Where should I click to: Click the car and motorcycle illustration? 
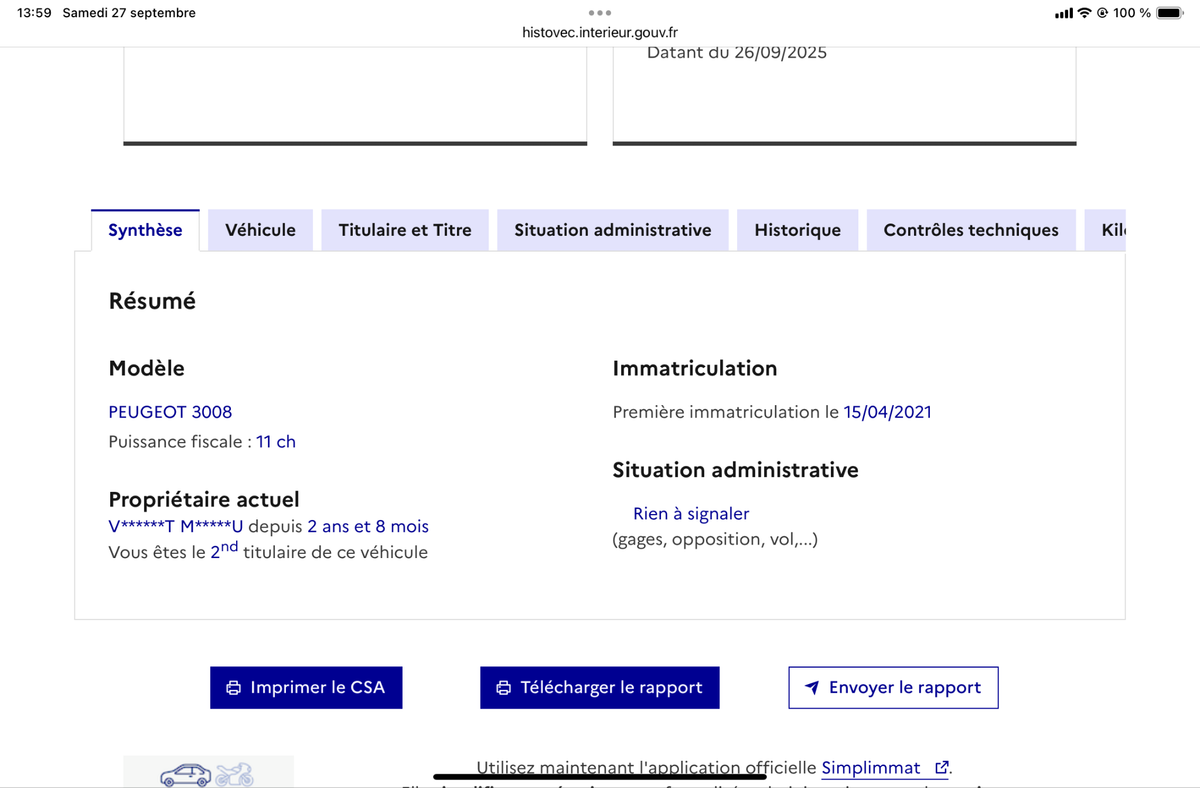(208, 772)
